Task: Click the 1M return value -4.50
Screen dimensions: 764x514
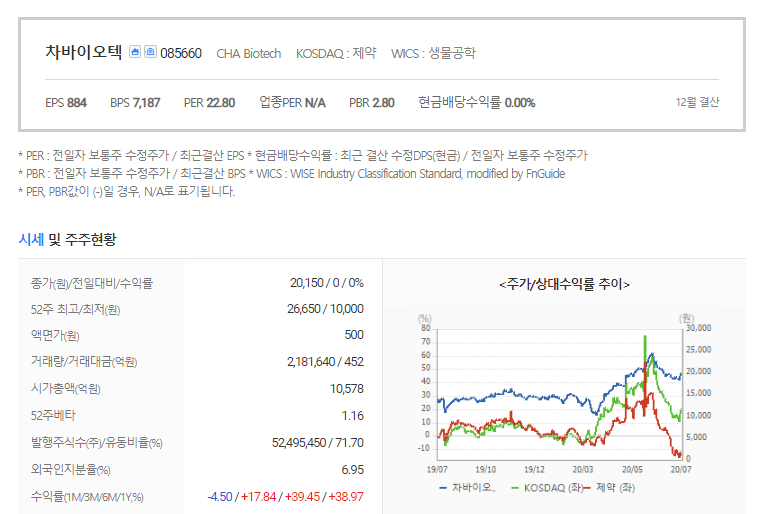Action: 220,496
